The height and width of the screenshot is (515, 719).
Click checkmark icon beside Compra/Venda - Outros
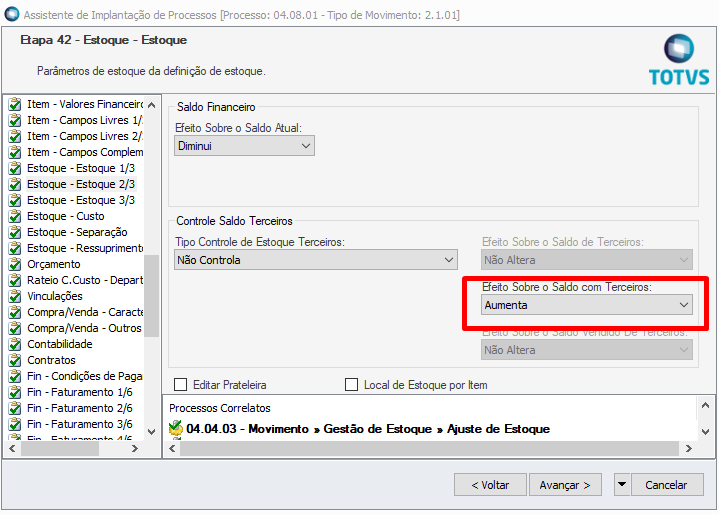[x=15, y=329]
